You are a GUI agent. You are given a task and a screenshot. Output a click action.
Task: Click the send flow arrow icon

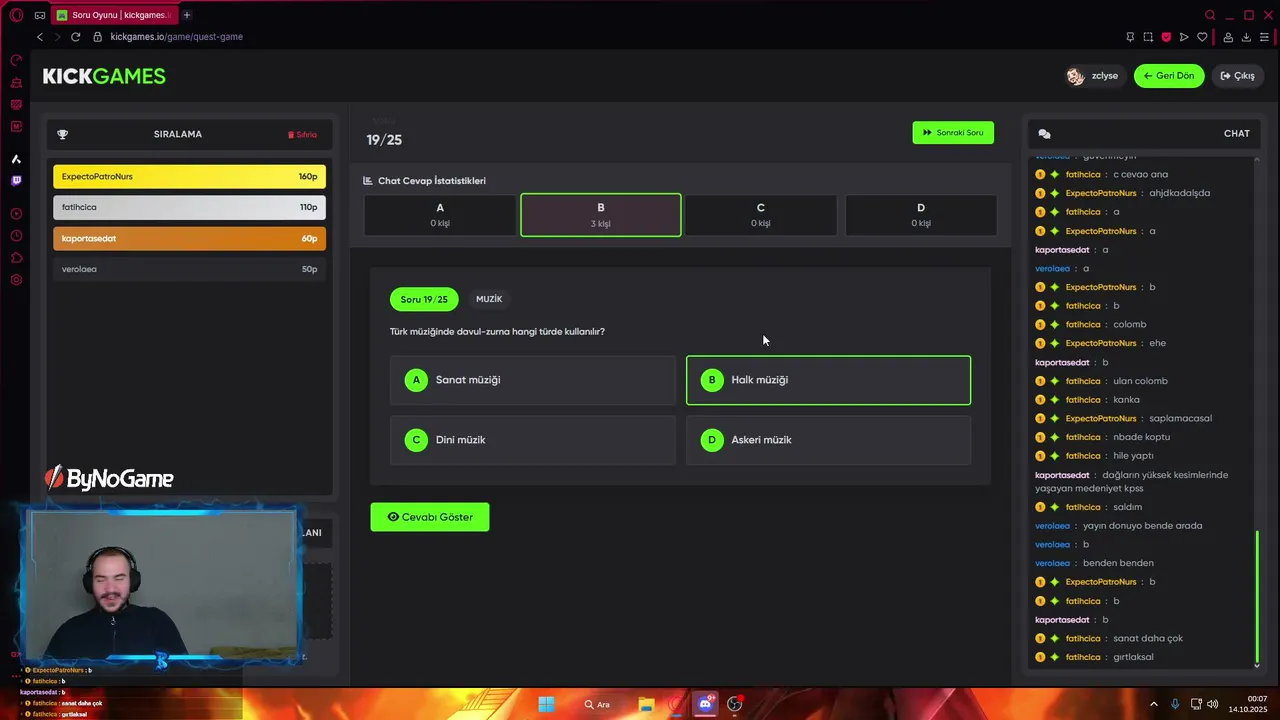[1184, 37]
